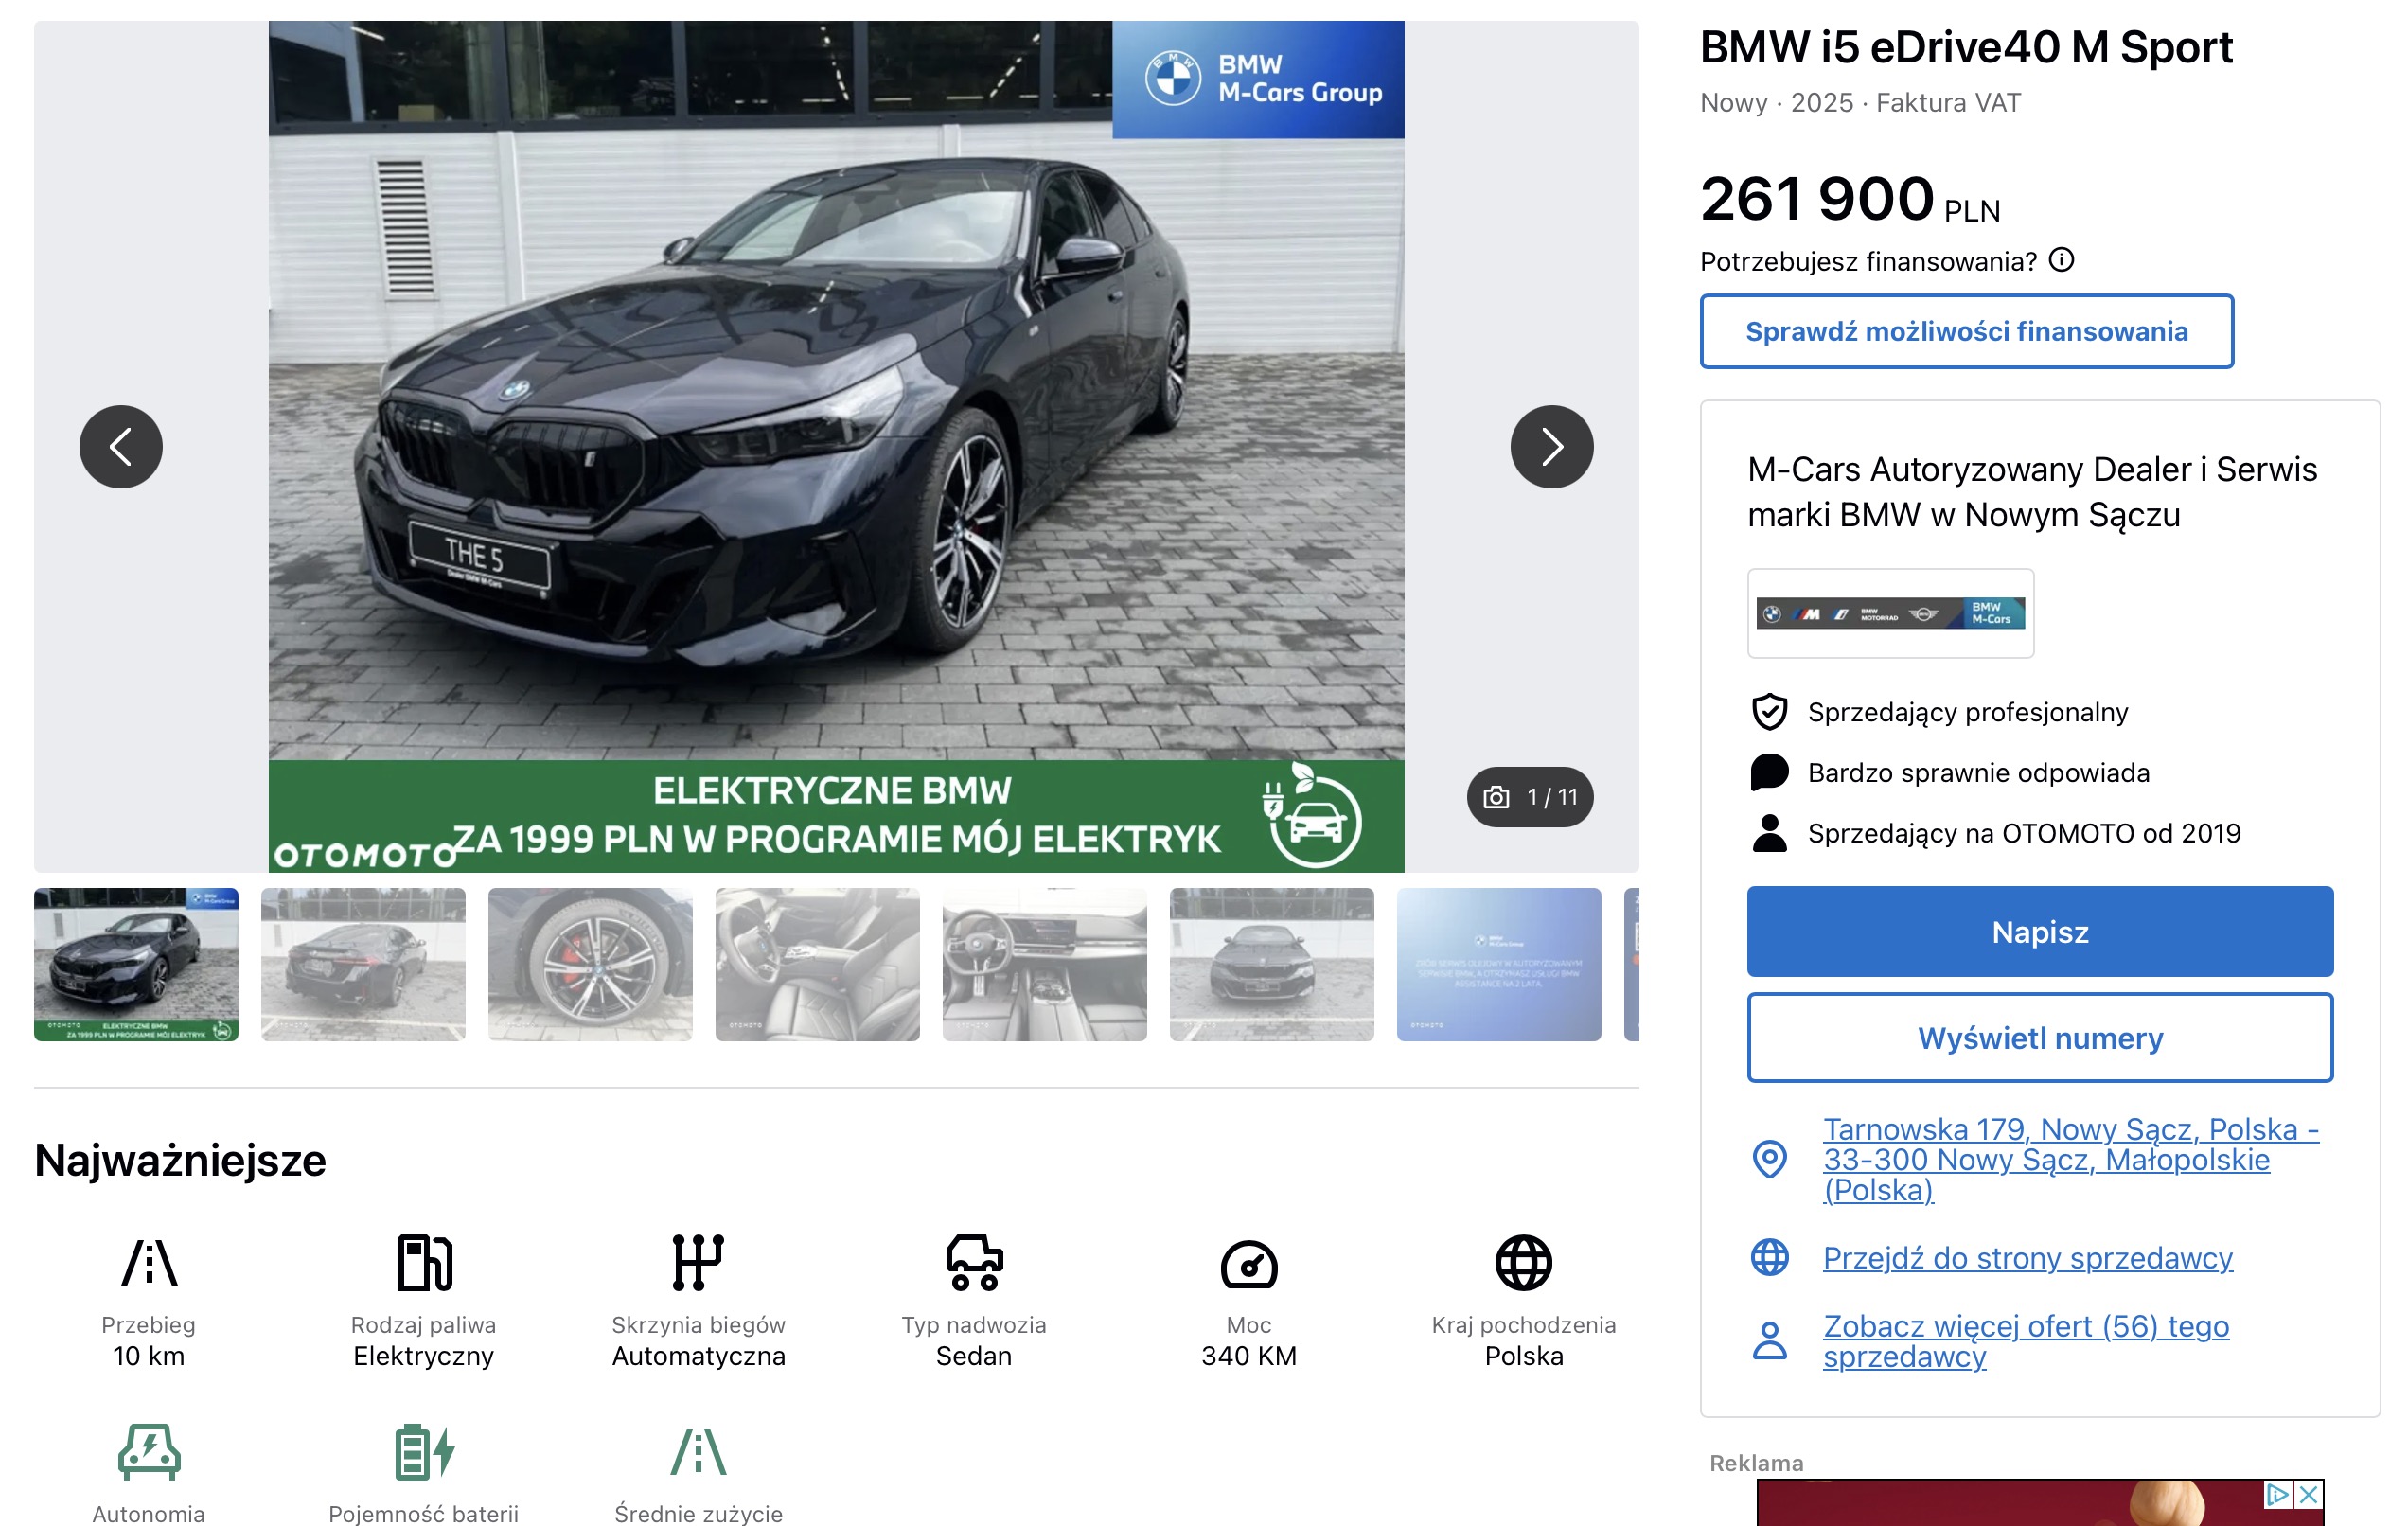Select the sixth thumbnail of car front
This screenshot has width=2408, height=1526.
click(1271, 964)
